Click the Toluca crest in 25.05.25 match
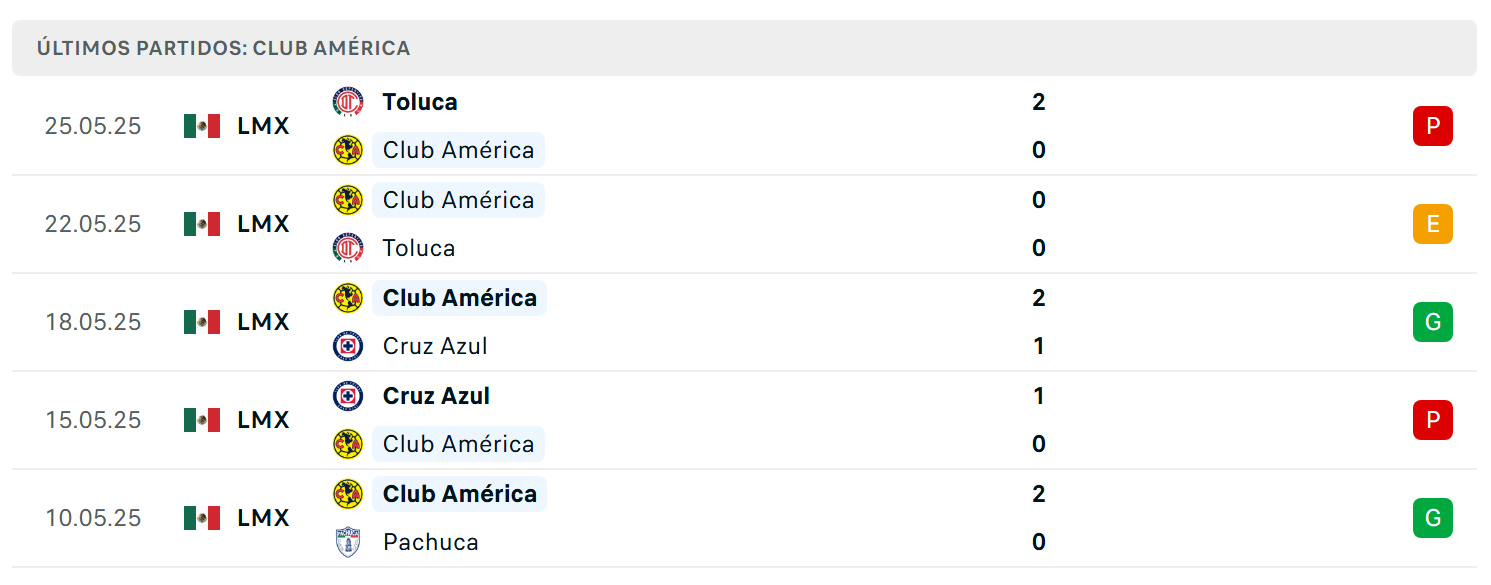This screenshot has width=1491, height=585. pos(347,102)
